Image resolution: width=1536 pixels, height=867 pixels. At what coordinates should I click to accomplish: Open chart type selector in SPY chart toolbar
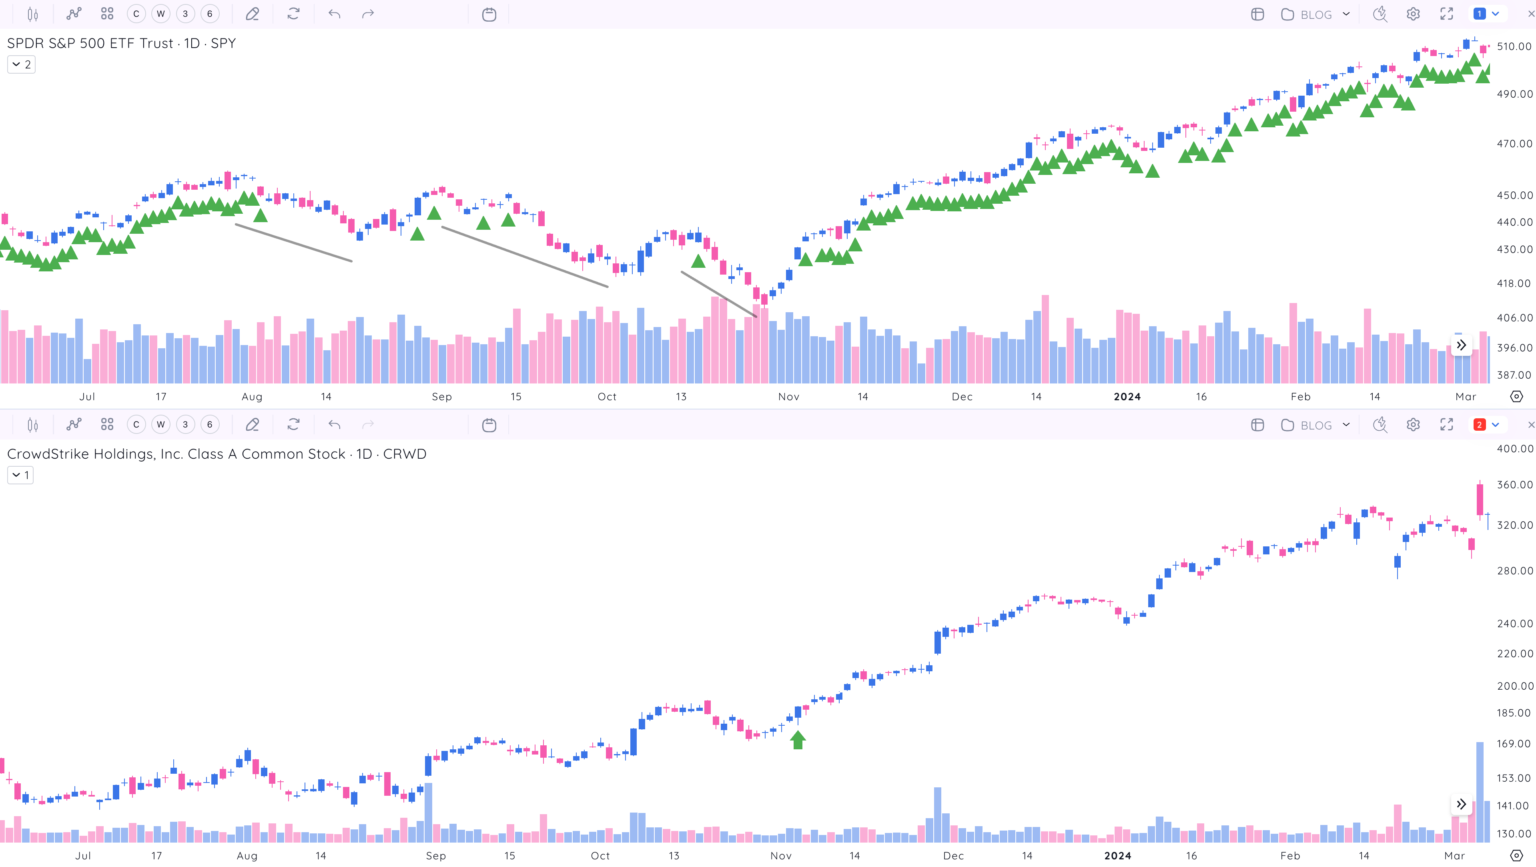33,14
